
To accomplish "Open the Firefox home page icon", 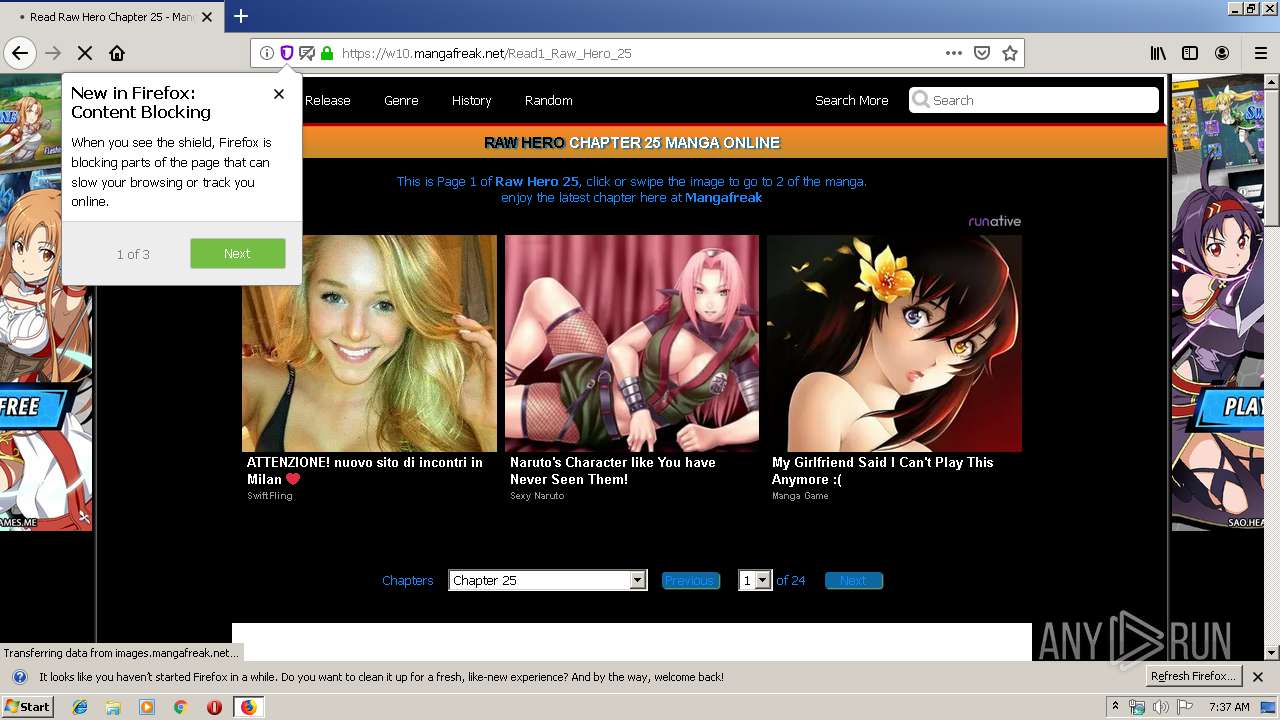I will click(x=117, y=53).
